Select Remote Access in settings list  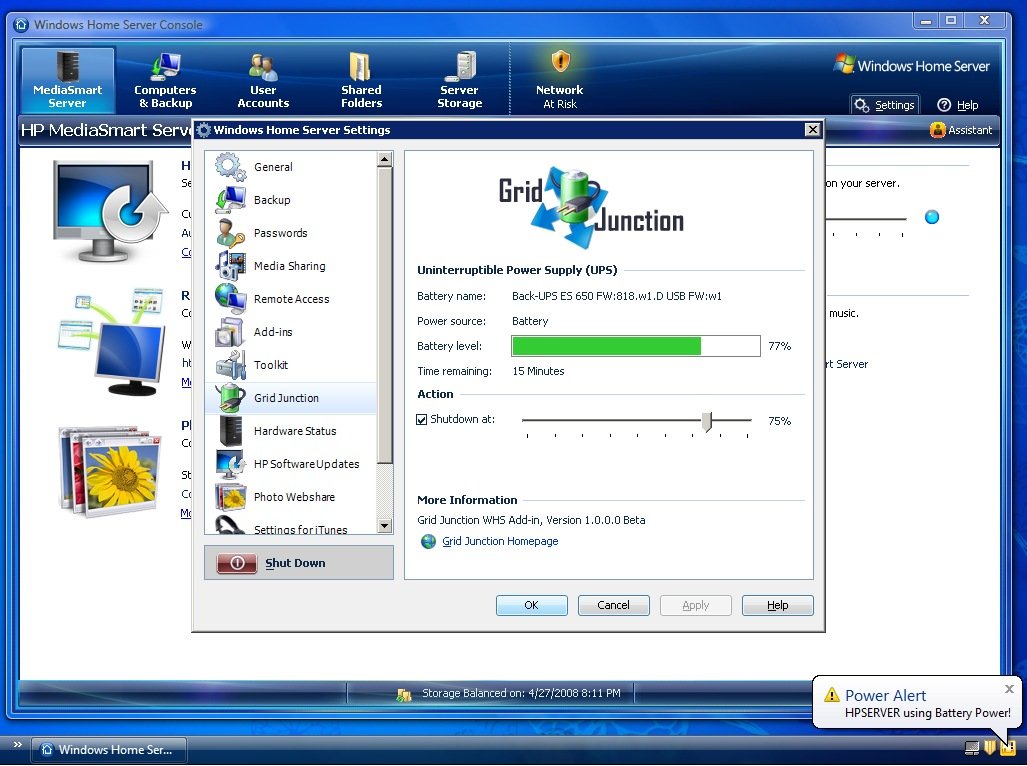[291, 299]
